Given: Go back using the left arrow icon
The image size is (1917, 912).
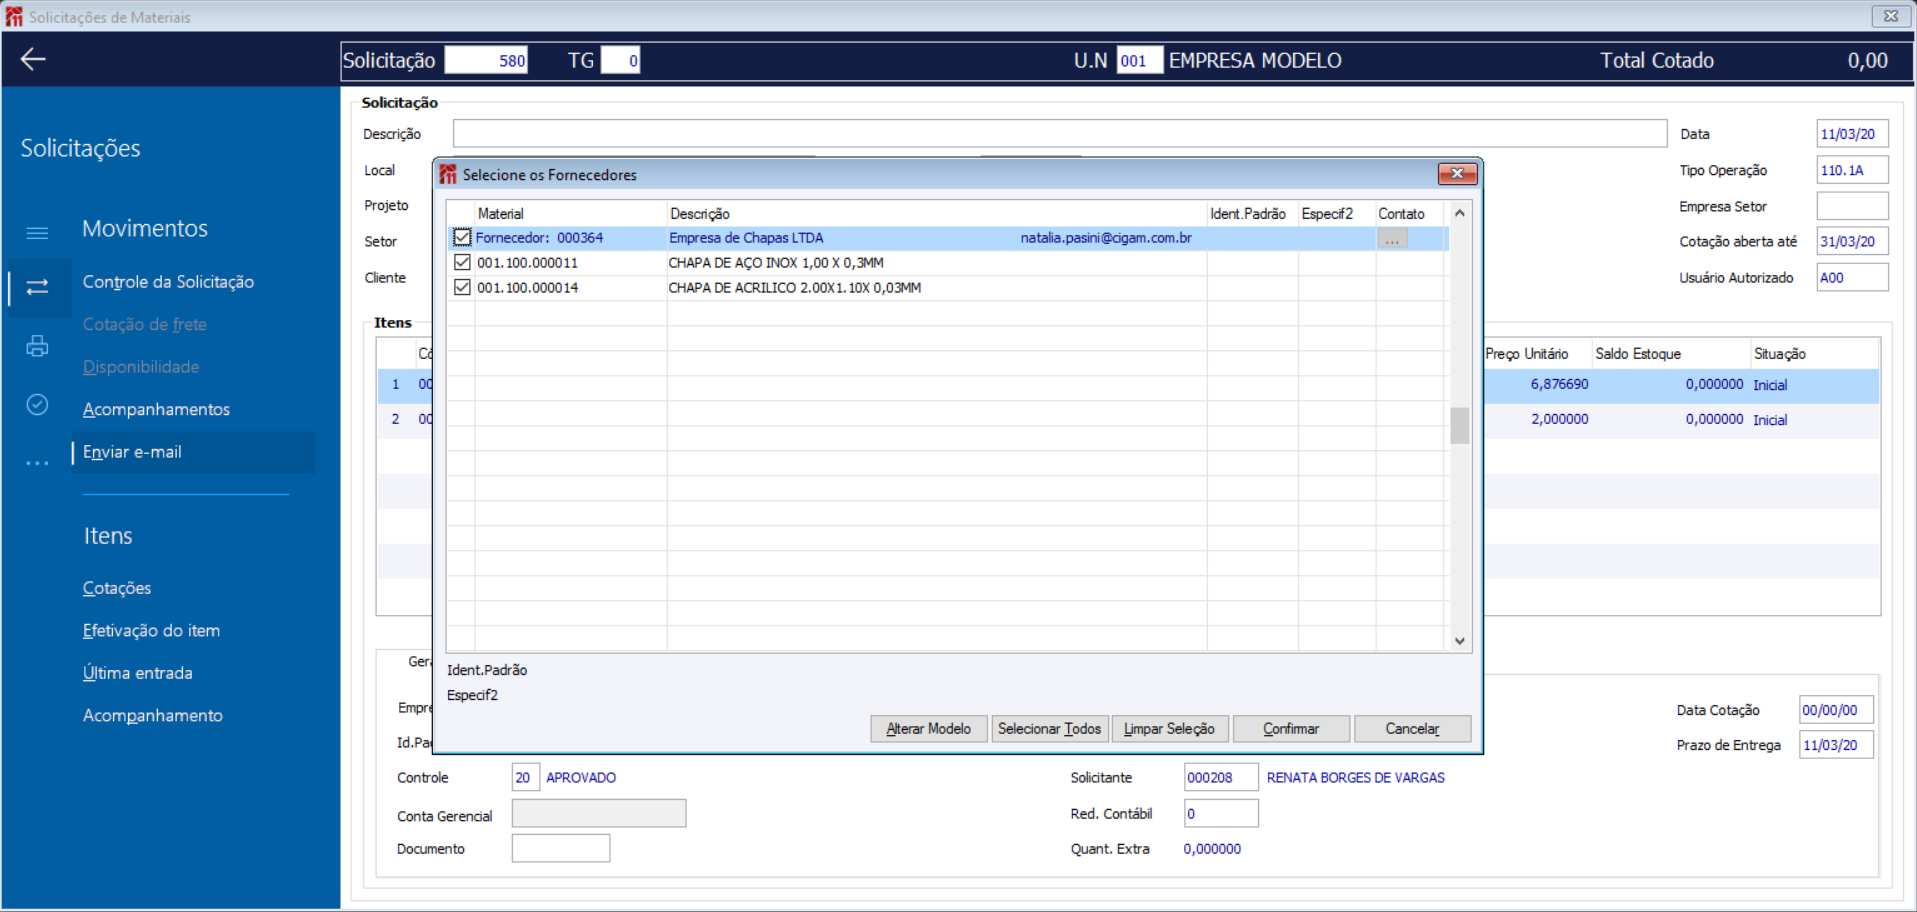Looking at the screenshot, I should click(x=33, y=59).
